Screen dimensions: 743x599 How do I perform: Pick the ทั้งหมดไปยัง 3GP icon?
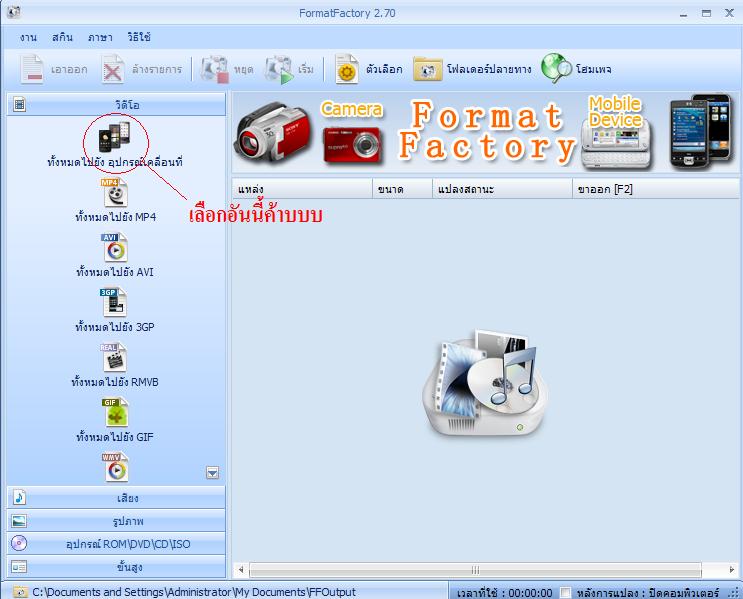[x=113, y=302]
